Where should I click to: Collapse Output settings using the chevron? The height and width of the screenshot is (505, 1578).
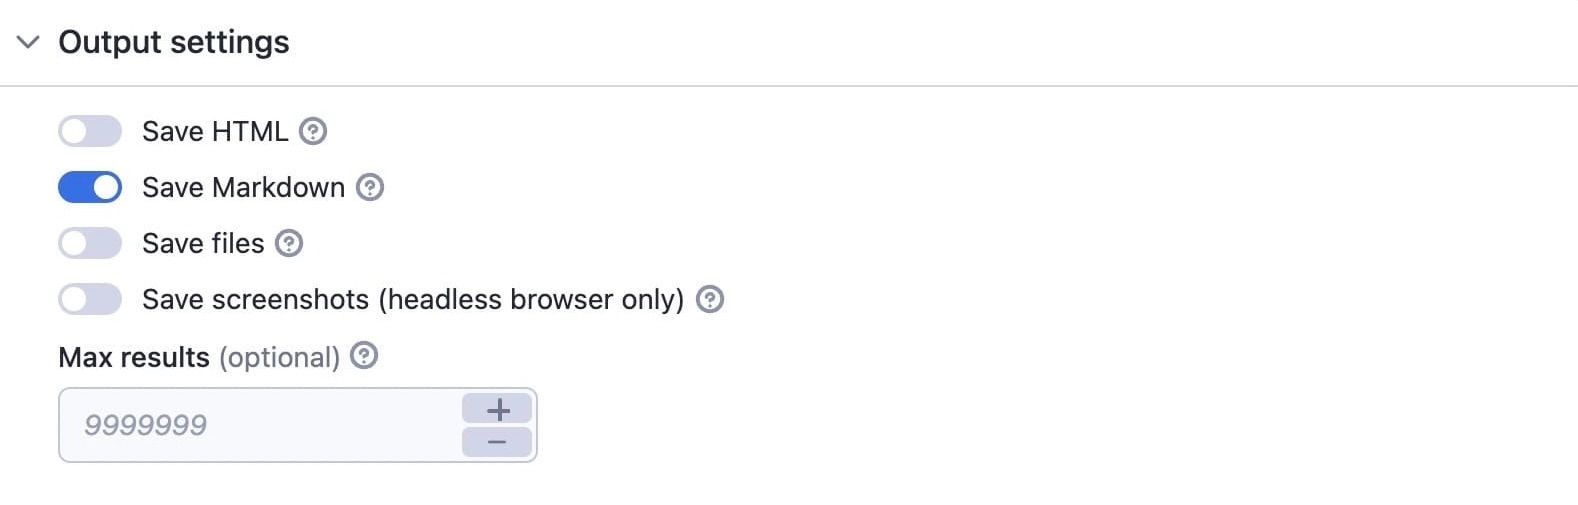pyautogui.click(x=28, y=42)
